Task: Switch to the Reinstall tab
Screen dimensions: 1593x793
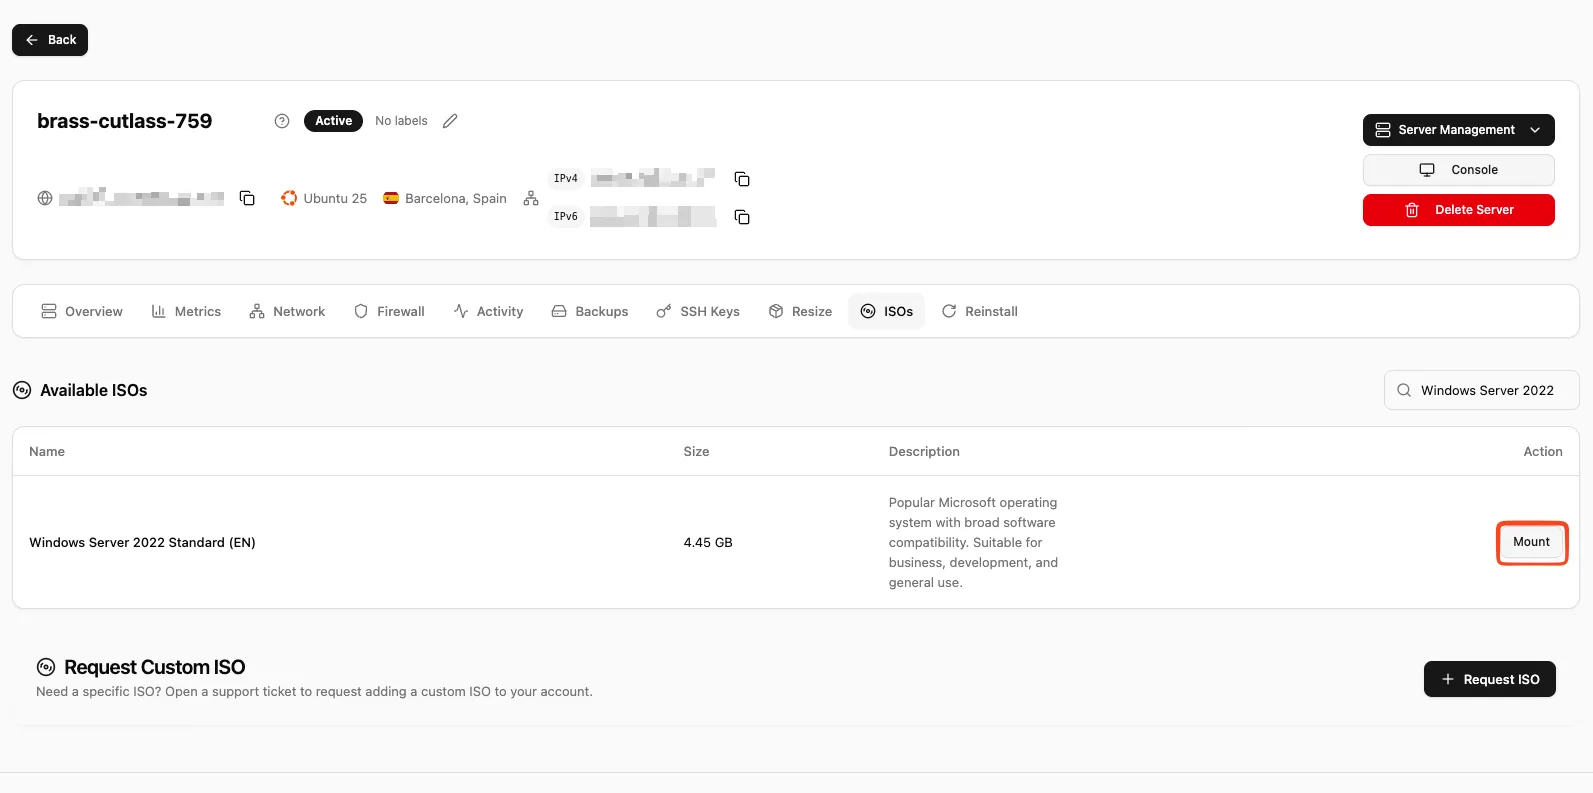Action: pos(980,312)
